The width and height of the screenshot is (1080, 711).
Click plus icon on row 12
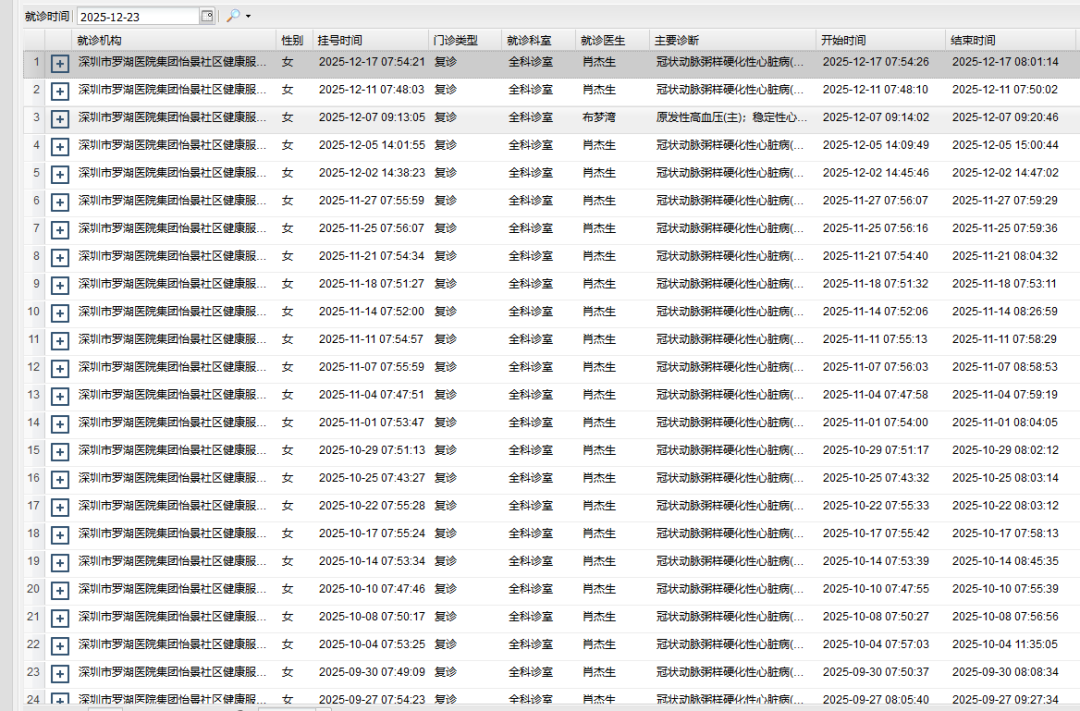tap(60, 368)
